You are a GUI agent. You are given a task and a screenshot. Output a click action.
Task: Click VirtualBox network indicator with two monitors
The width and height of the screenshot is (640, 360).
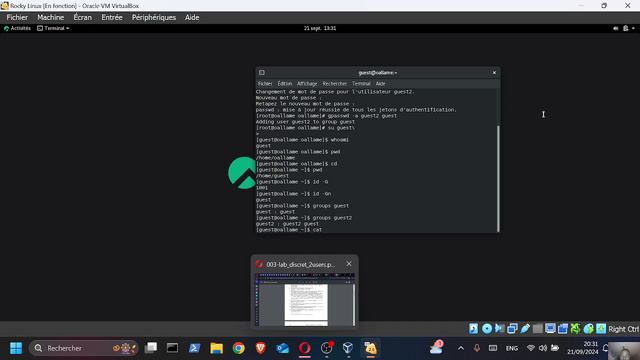click(512, 329)
